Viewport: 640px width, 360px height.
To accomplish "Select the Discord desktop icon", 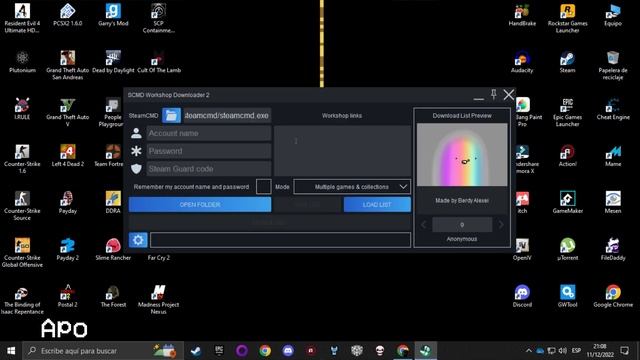I will pyautogui.click(x=522, y=296).
